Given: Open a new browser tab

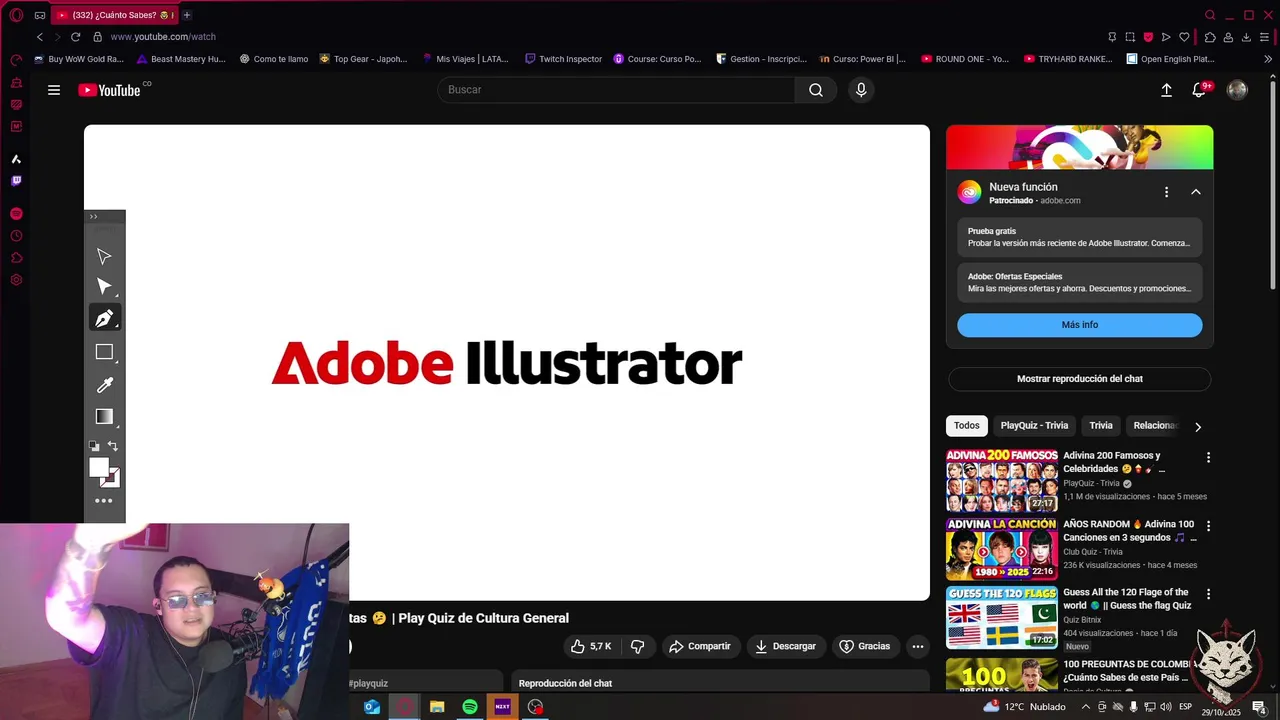Looking at the screenshot, I should 187,15.
